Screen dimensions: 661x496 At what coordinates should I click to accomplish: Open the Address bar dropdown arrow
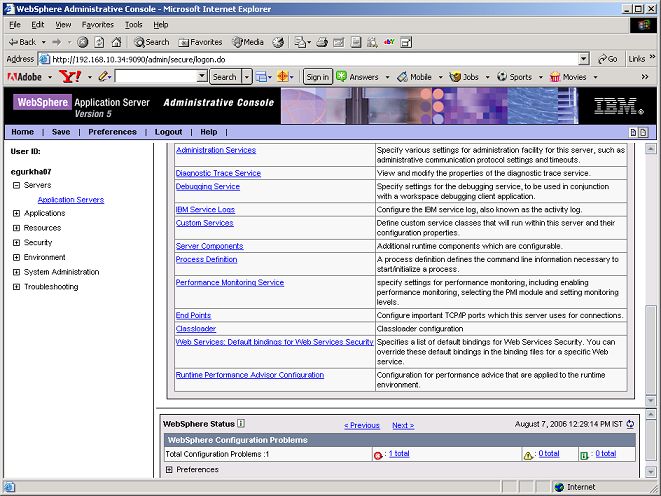pos(583,59)
